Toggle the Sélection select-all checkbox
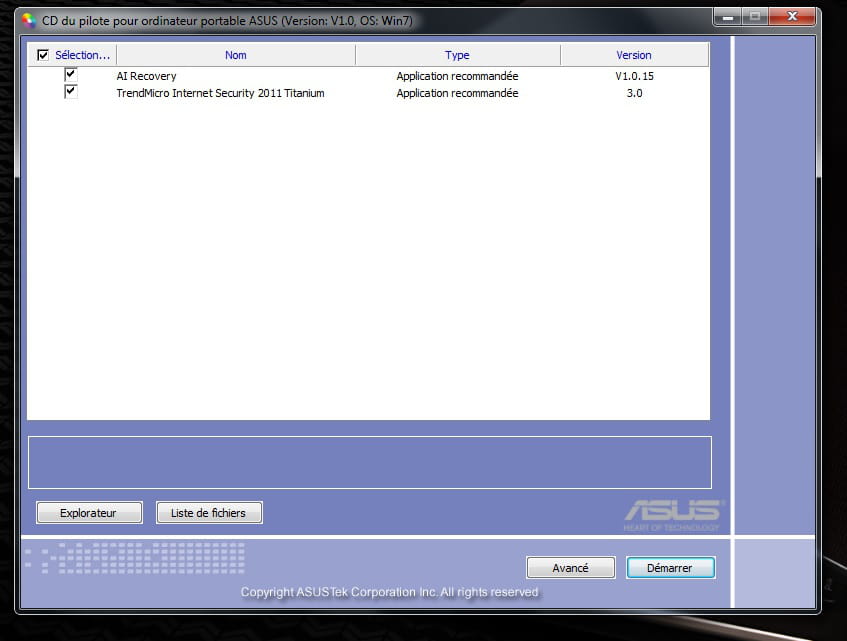 [x=43, y=55]
